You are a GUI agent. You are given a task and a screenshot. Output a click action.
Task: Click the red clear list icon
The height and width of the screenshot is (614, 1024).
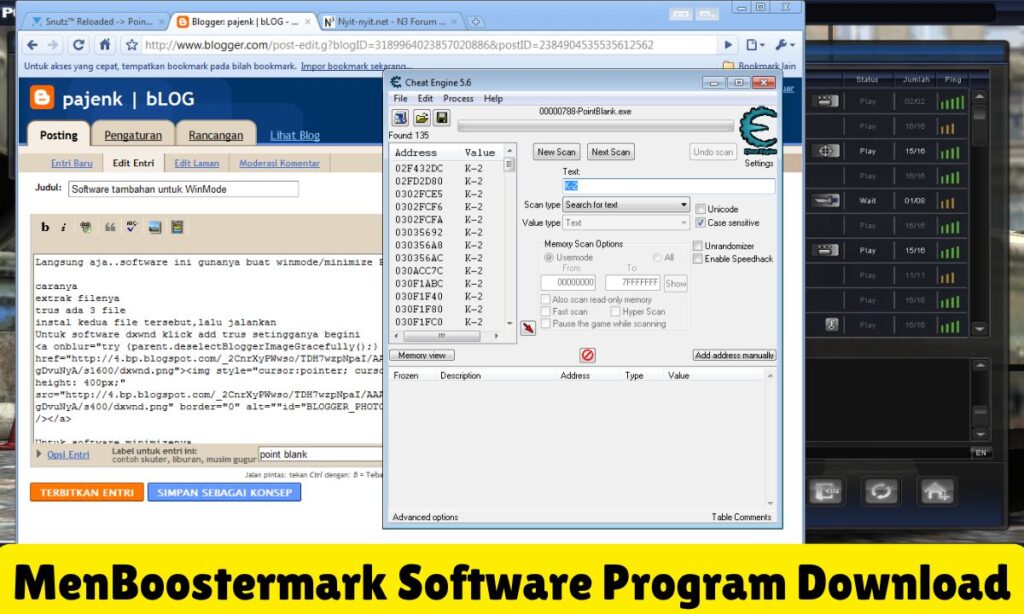[x=588, y=355]
